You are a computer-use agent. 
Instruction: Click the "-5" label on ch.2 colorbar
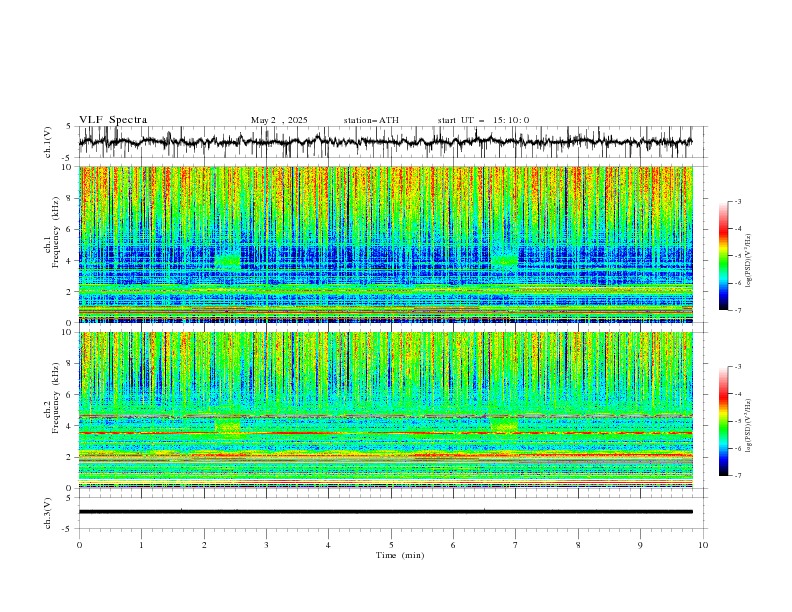[x=737, y=421]
